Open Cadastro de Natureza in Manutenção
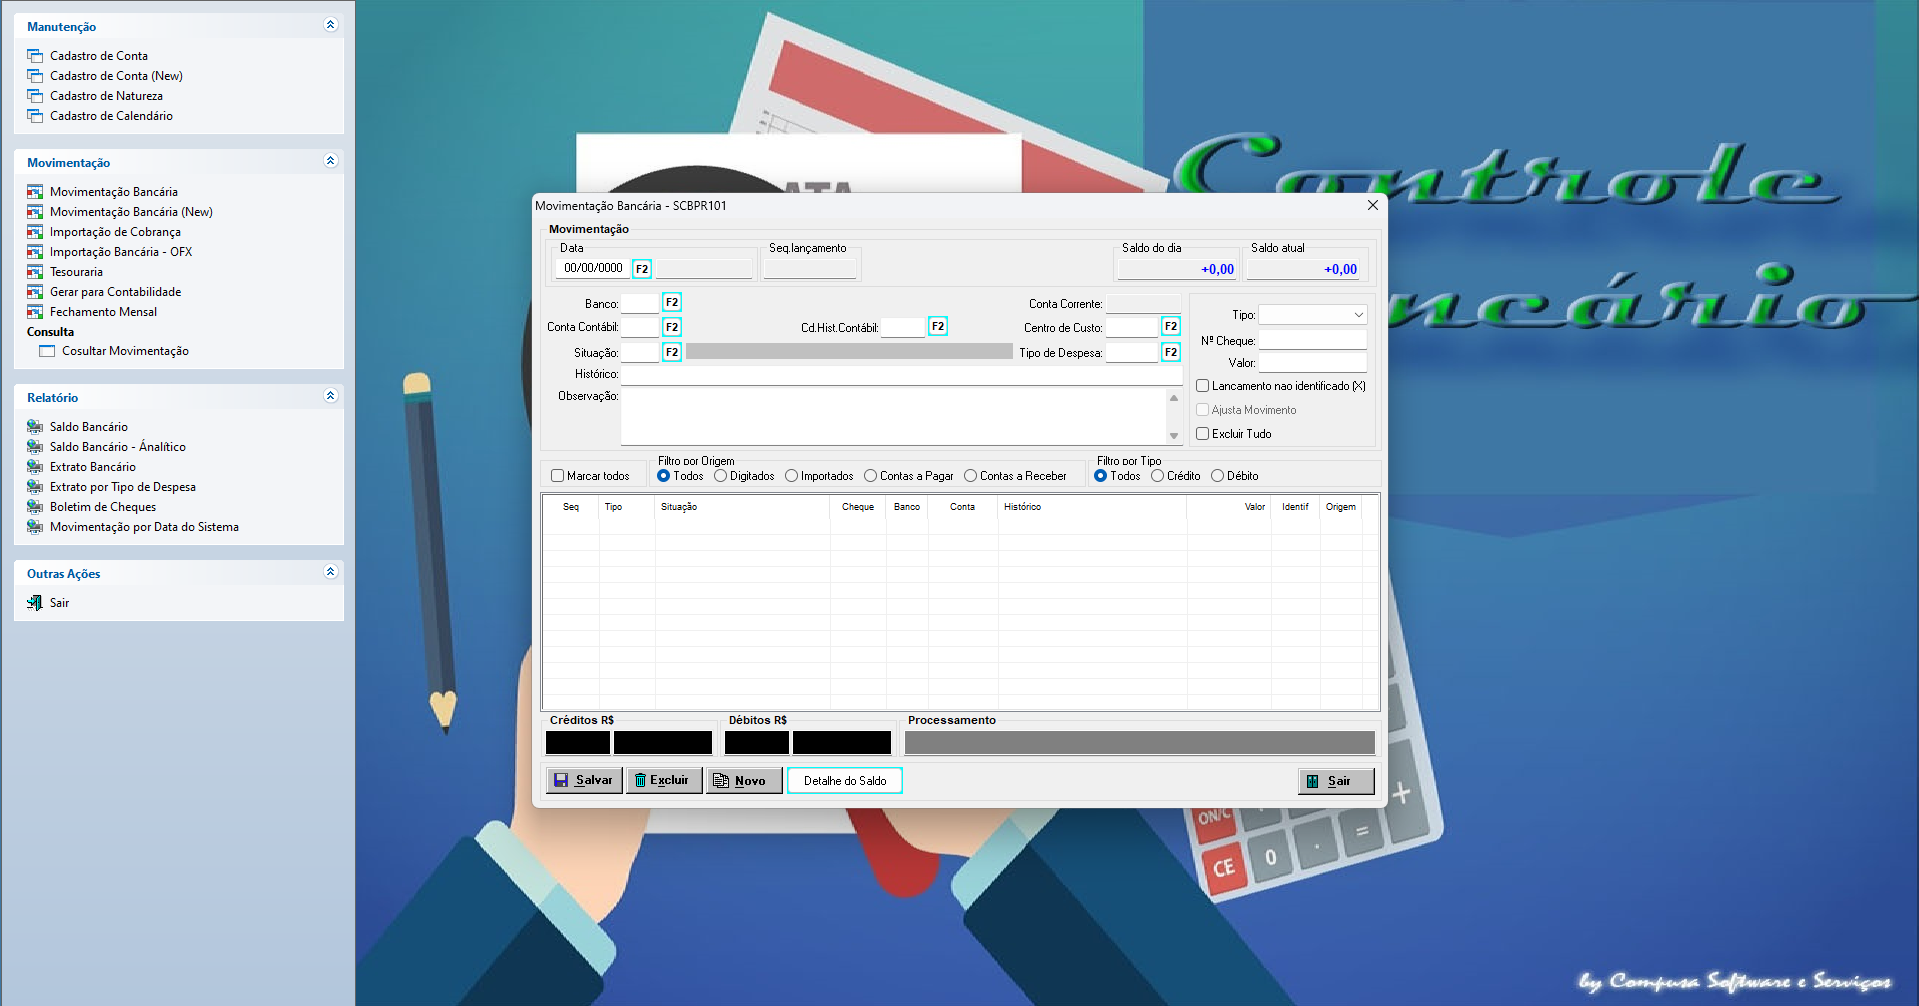This screenshot has width=1919, height=1006. (106, 96)
